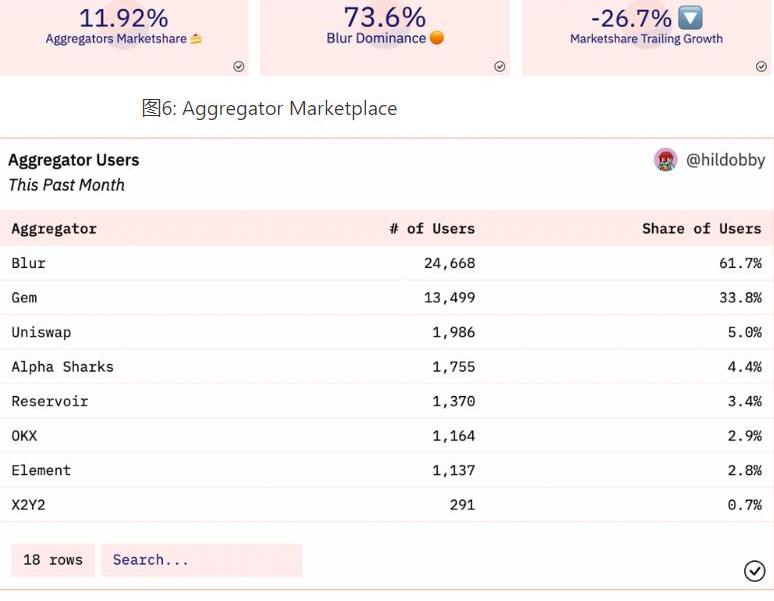The height and width of the screenshot is (601, 774).
Task: Click the 73.6% Blur Dominance value
Action: [x=384, y=17]
